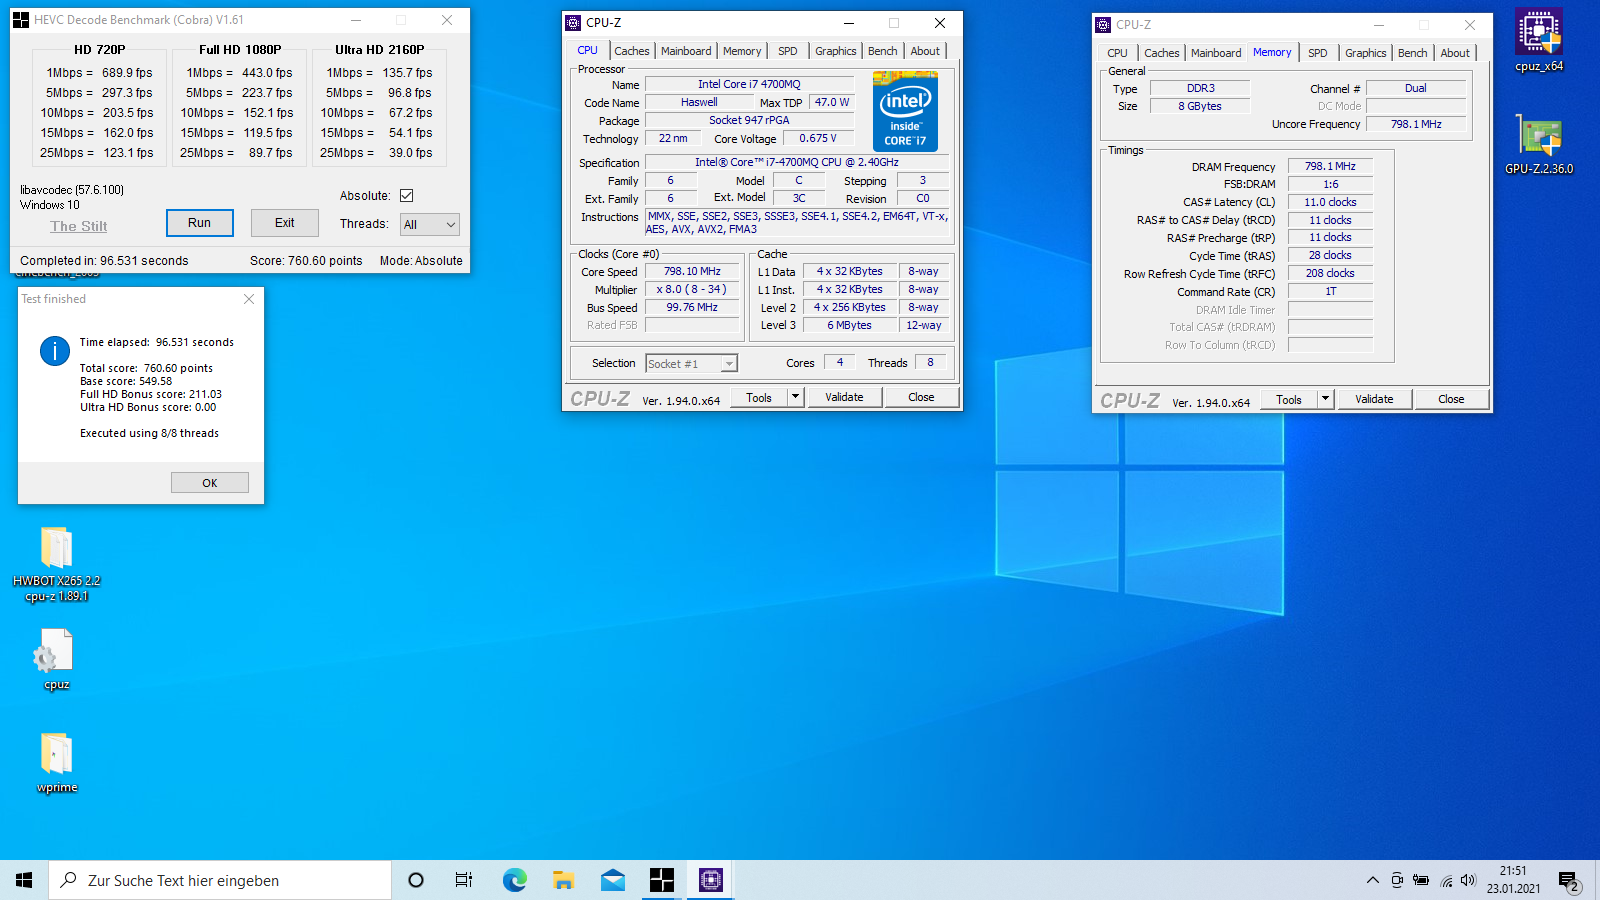Image resolution: width=1600 pixels, height=900 pixels.
Task: Open the network tray icon
Action: tap(1446, 880)
